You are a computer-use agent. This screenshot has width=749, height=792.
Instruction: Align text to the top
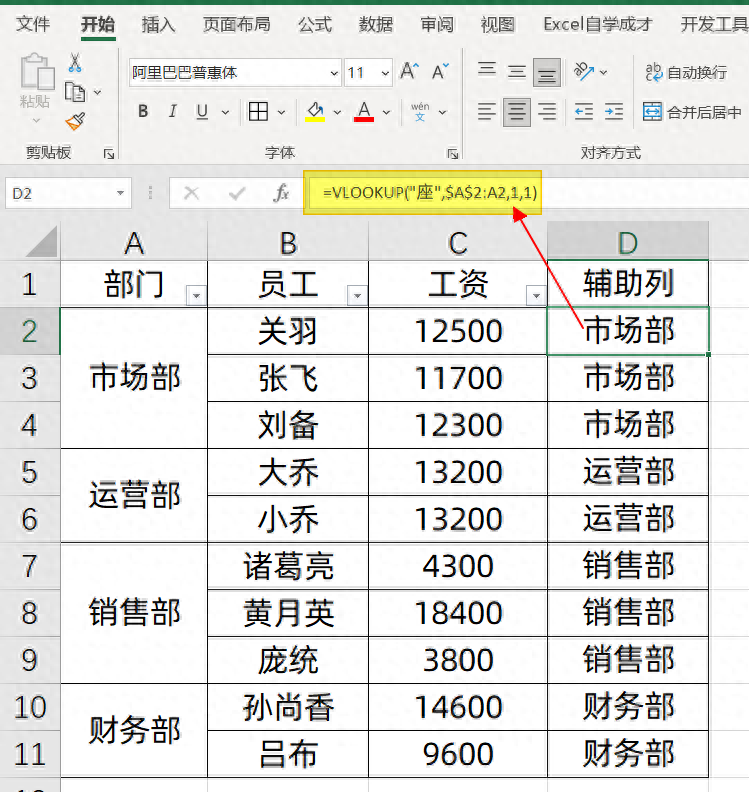(x=487, y=70)
